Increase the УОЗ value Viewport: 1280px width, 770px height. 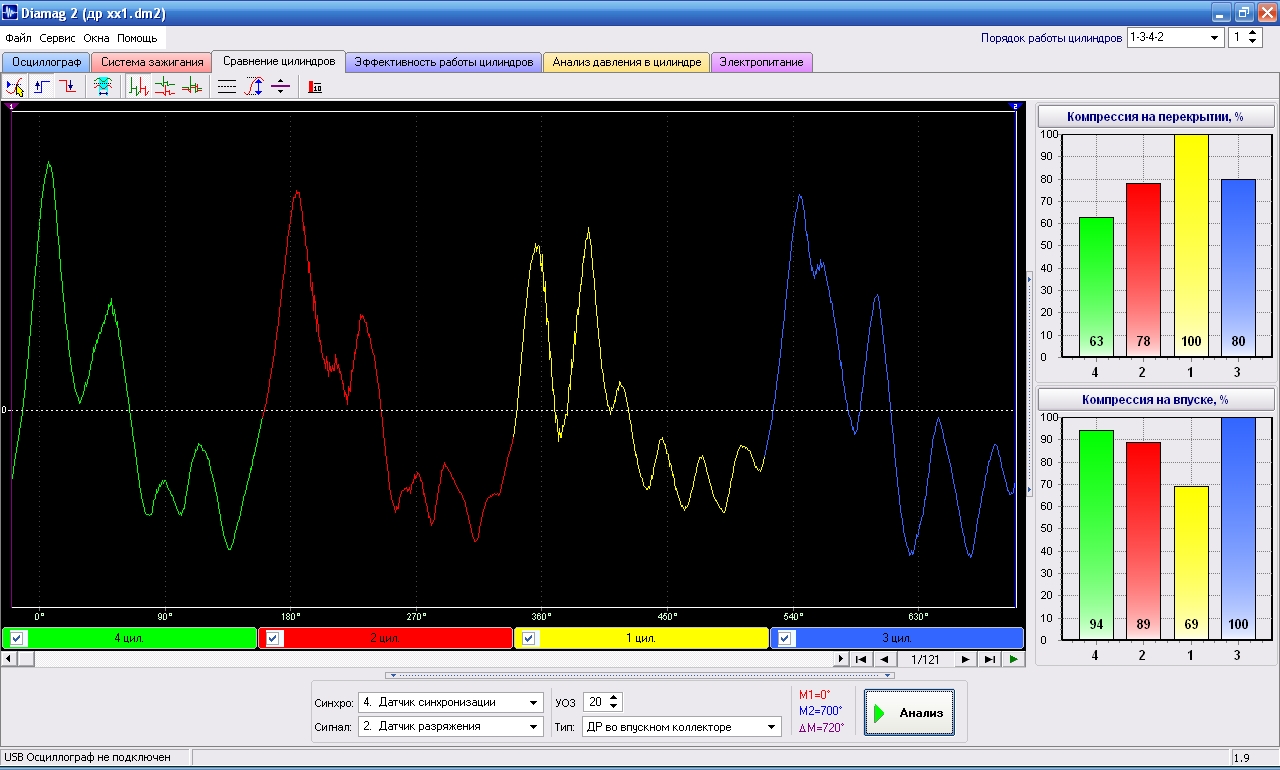614,698
